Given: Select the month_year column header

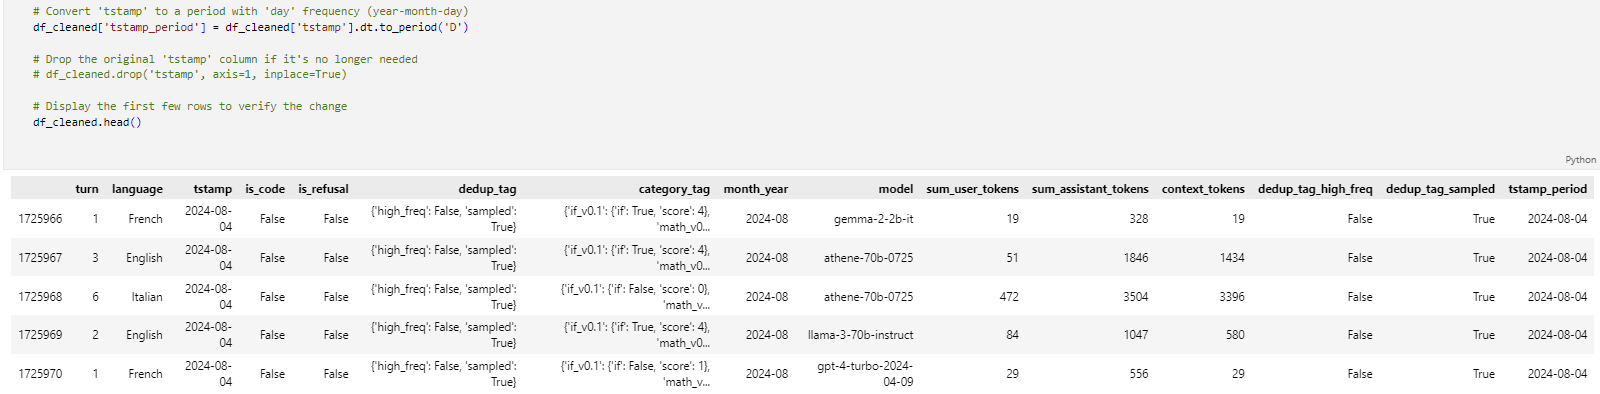Looking at the screenshot, I should click(x=755, y=189).
